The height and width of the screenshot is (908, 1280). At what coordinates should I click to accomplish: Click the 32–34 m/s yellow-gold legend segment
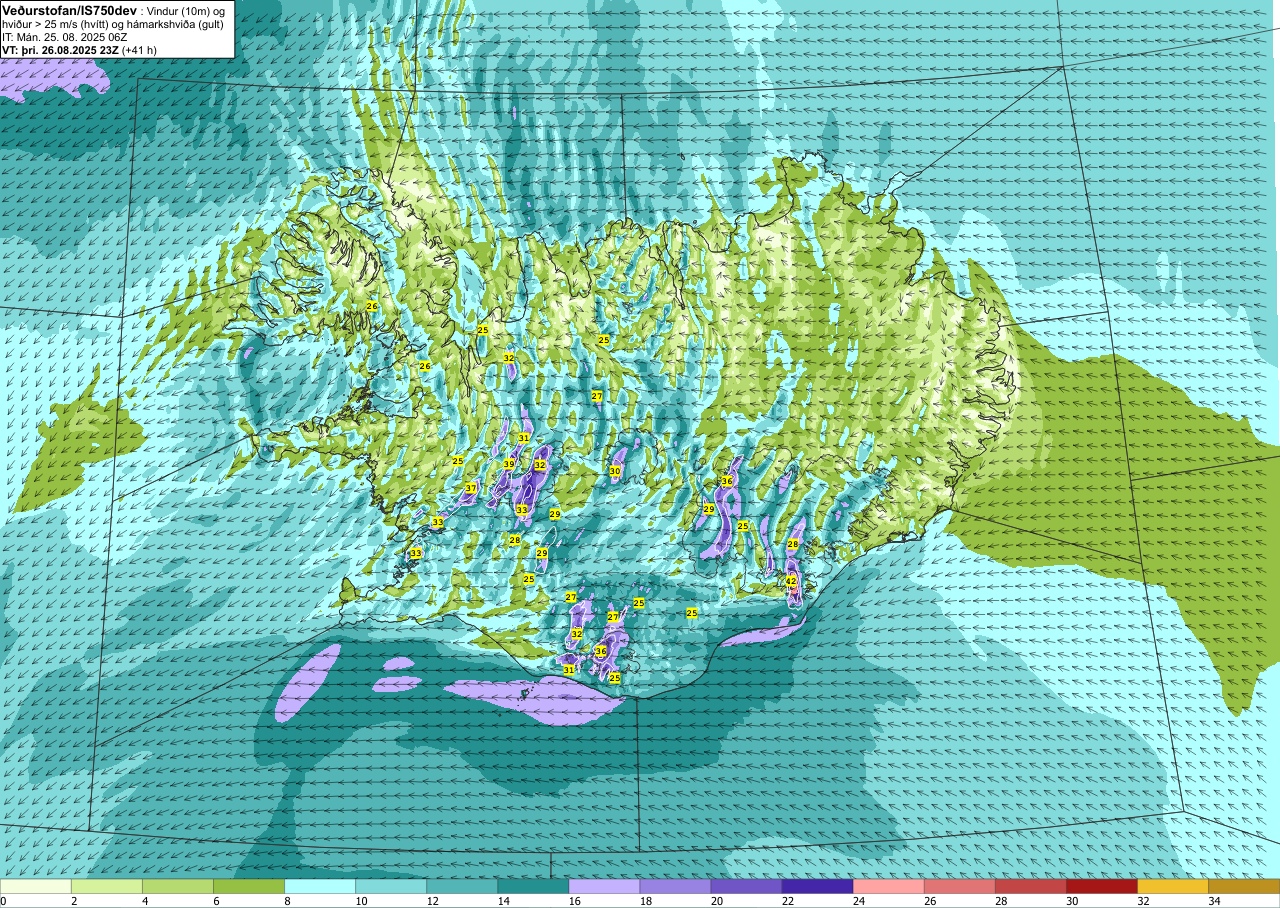(x=1172, y=886)
